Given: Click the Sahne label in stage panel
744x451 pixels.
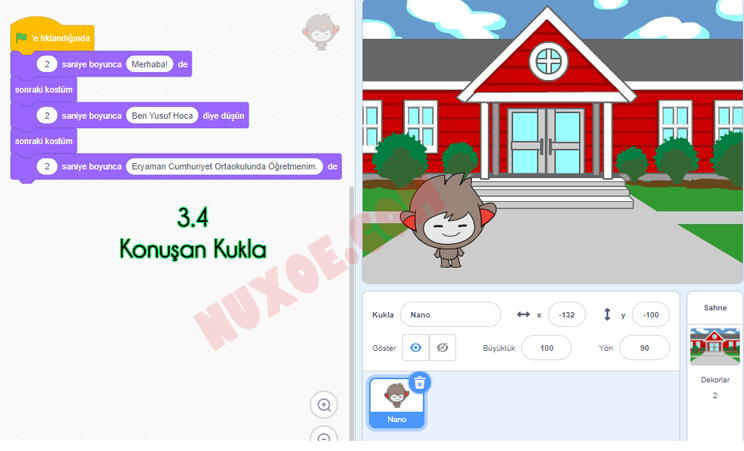Looking at the screenshot, I should click(x=715, y=308).
